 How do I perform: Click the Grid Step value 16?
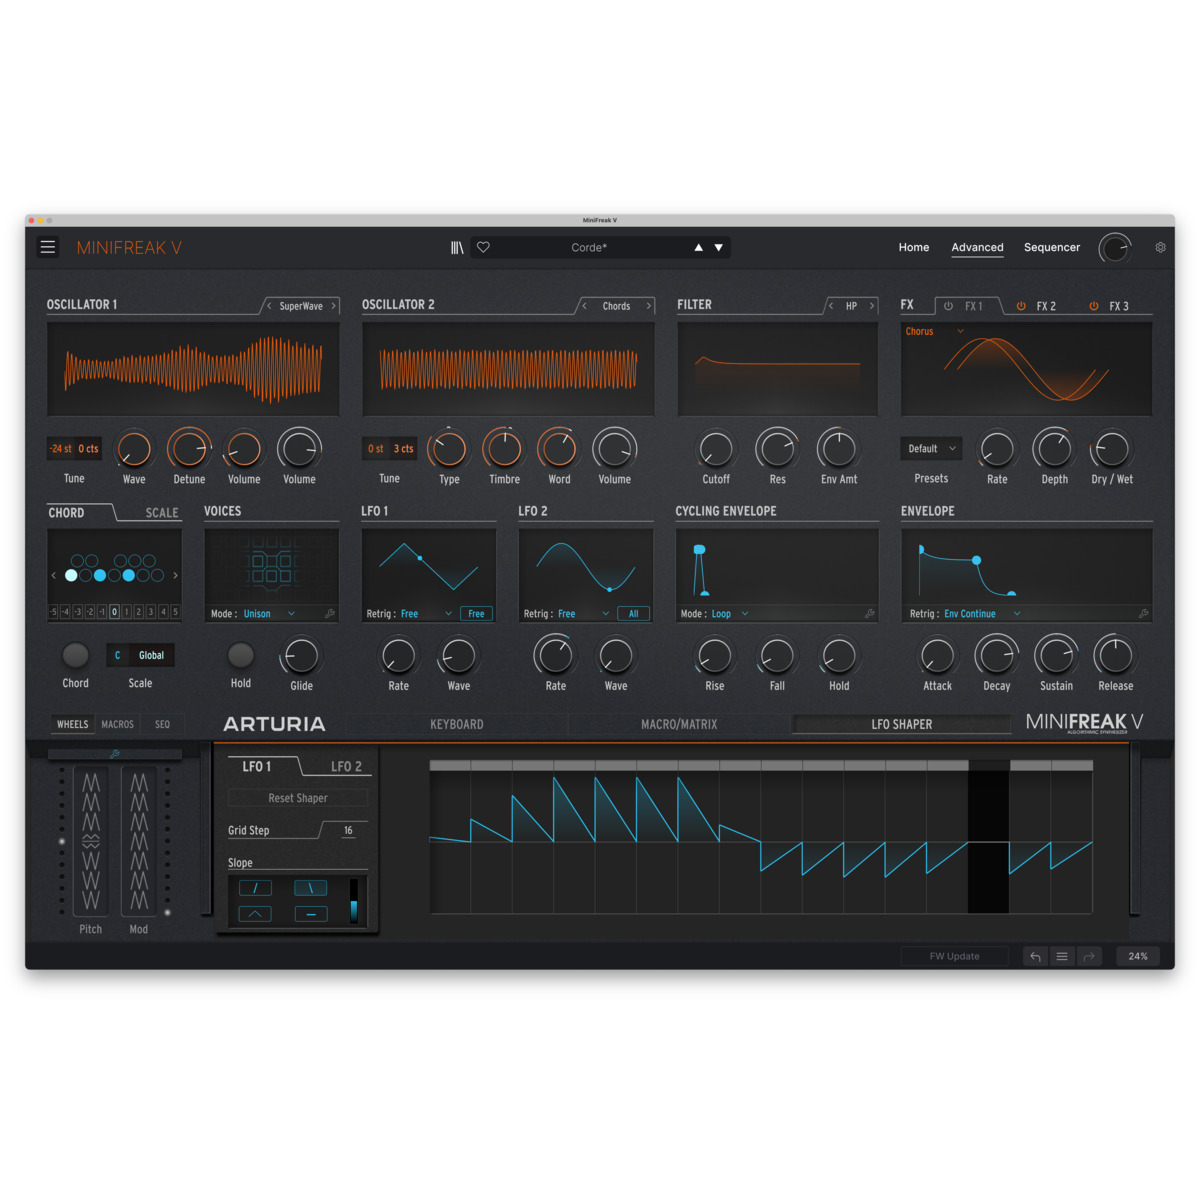click(x=348, y=830)
